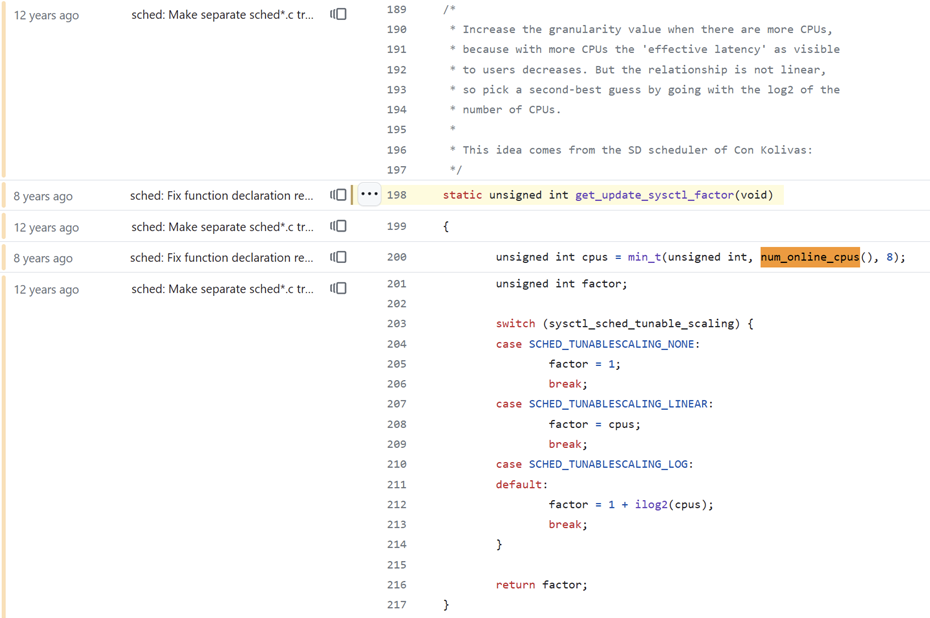Click the '8 years ago' timestamp beside line 200
The height and width of the screenshot is (618, 930).
pyautogui.click(x=43, y=258)
